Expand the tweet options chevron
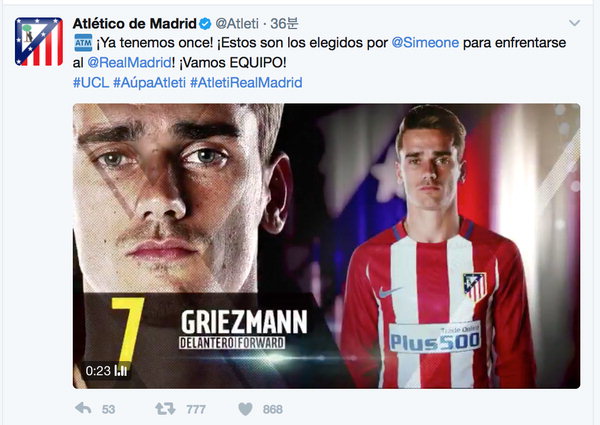600x425 pixels. (x=574, y=23)
